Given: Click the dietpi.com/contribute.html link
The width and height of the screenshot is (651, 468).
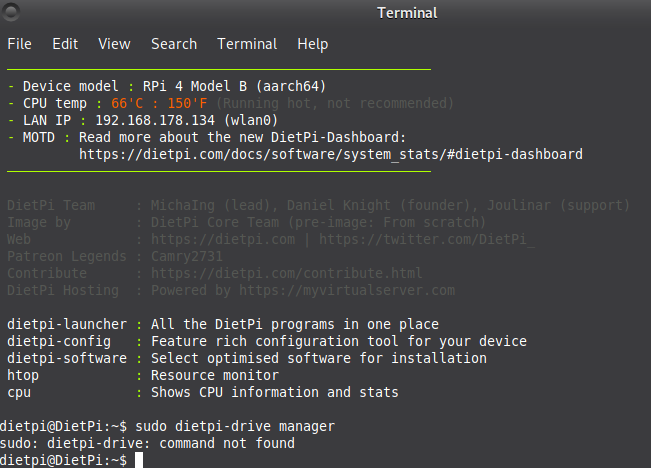Looking at the screenshot, I should pos(286,273).
